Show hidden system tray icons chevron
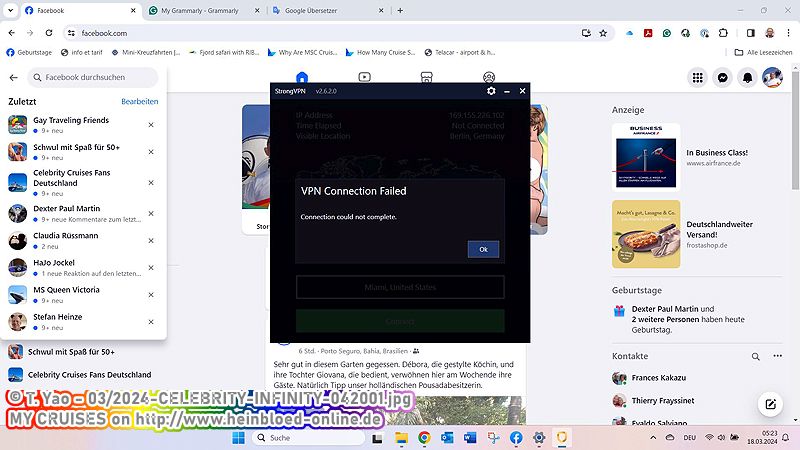 click(653, 438)
